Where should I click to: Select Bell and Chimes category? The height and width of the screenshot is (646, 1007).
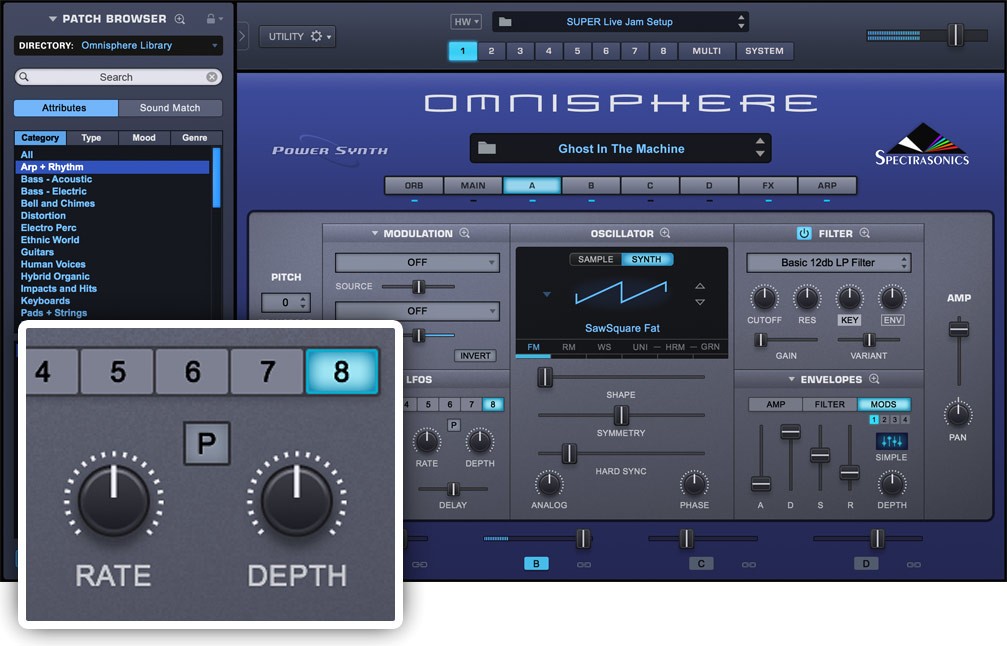pos(58,204)
